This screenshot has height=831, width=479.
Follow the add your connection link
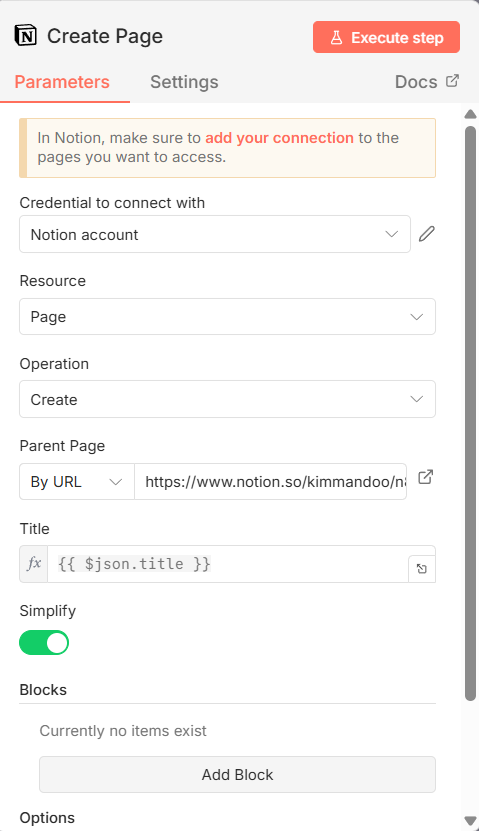[279, 138]
